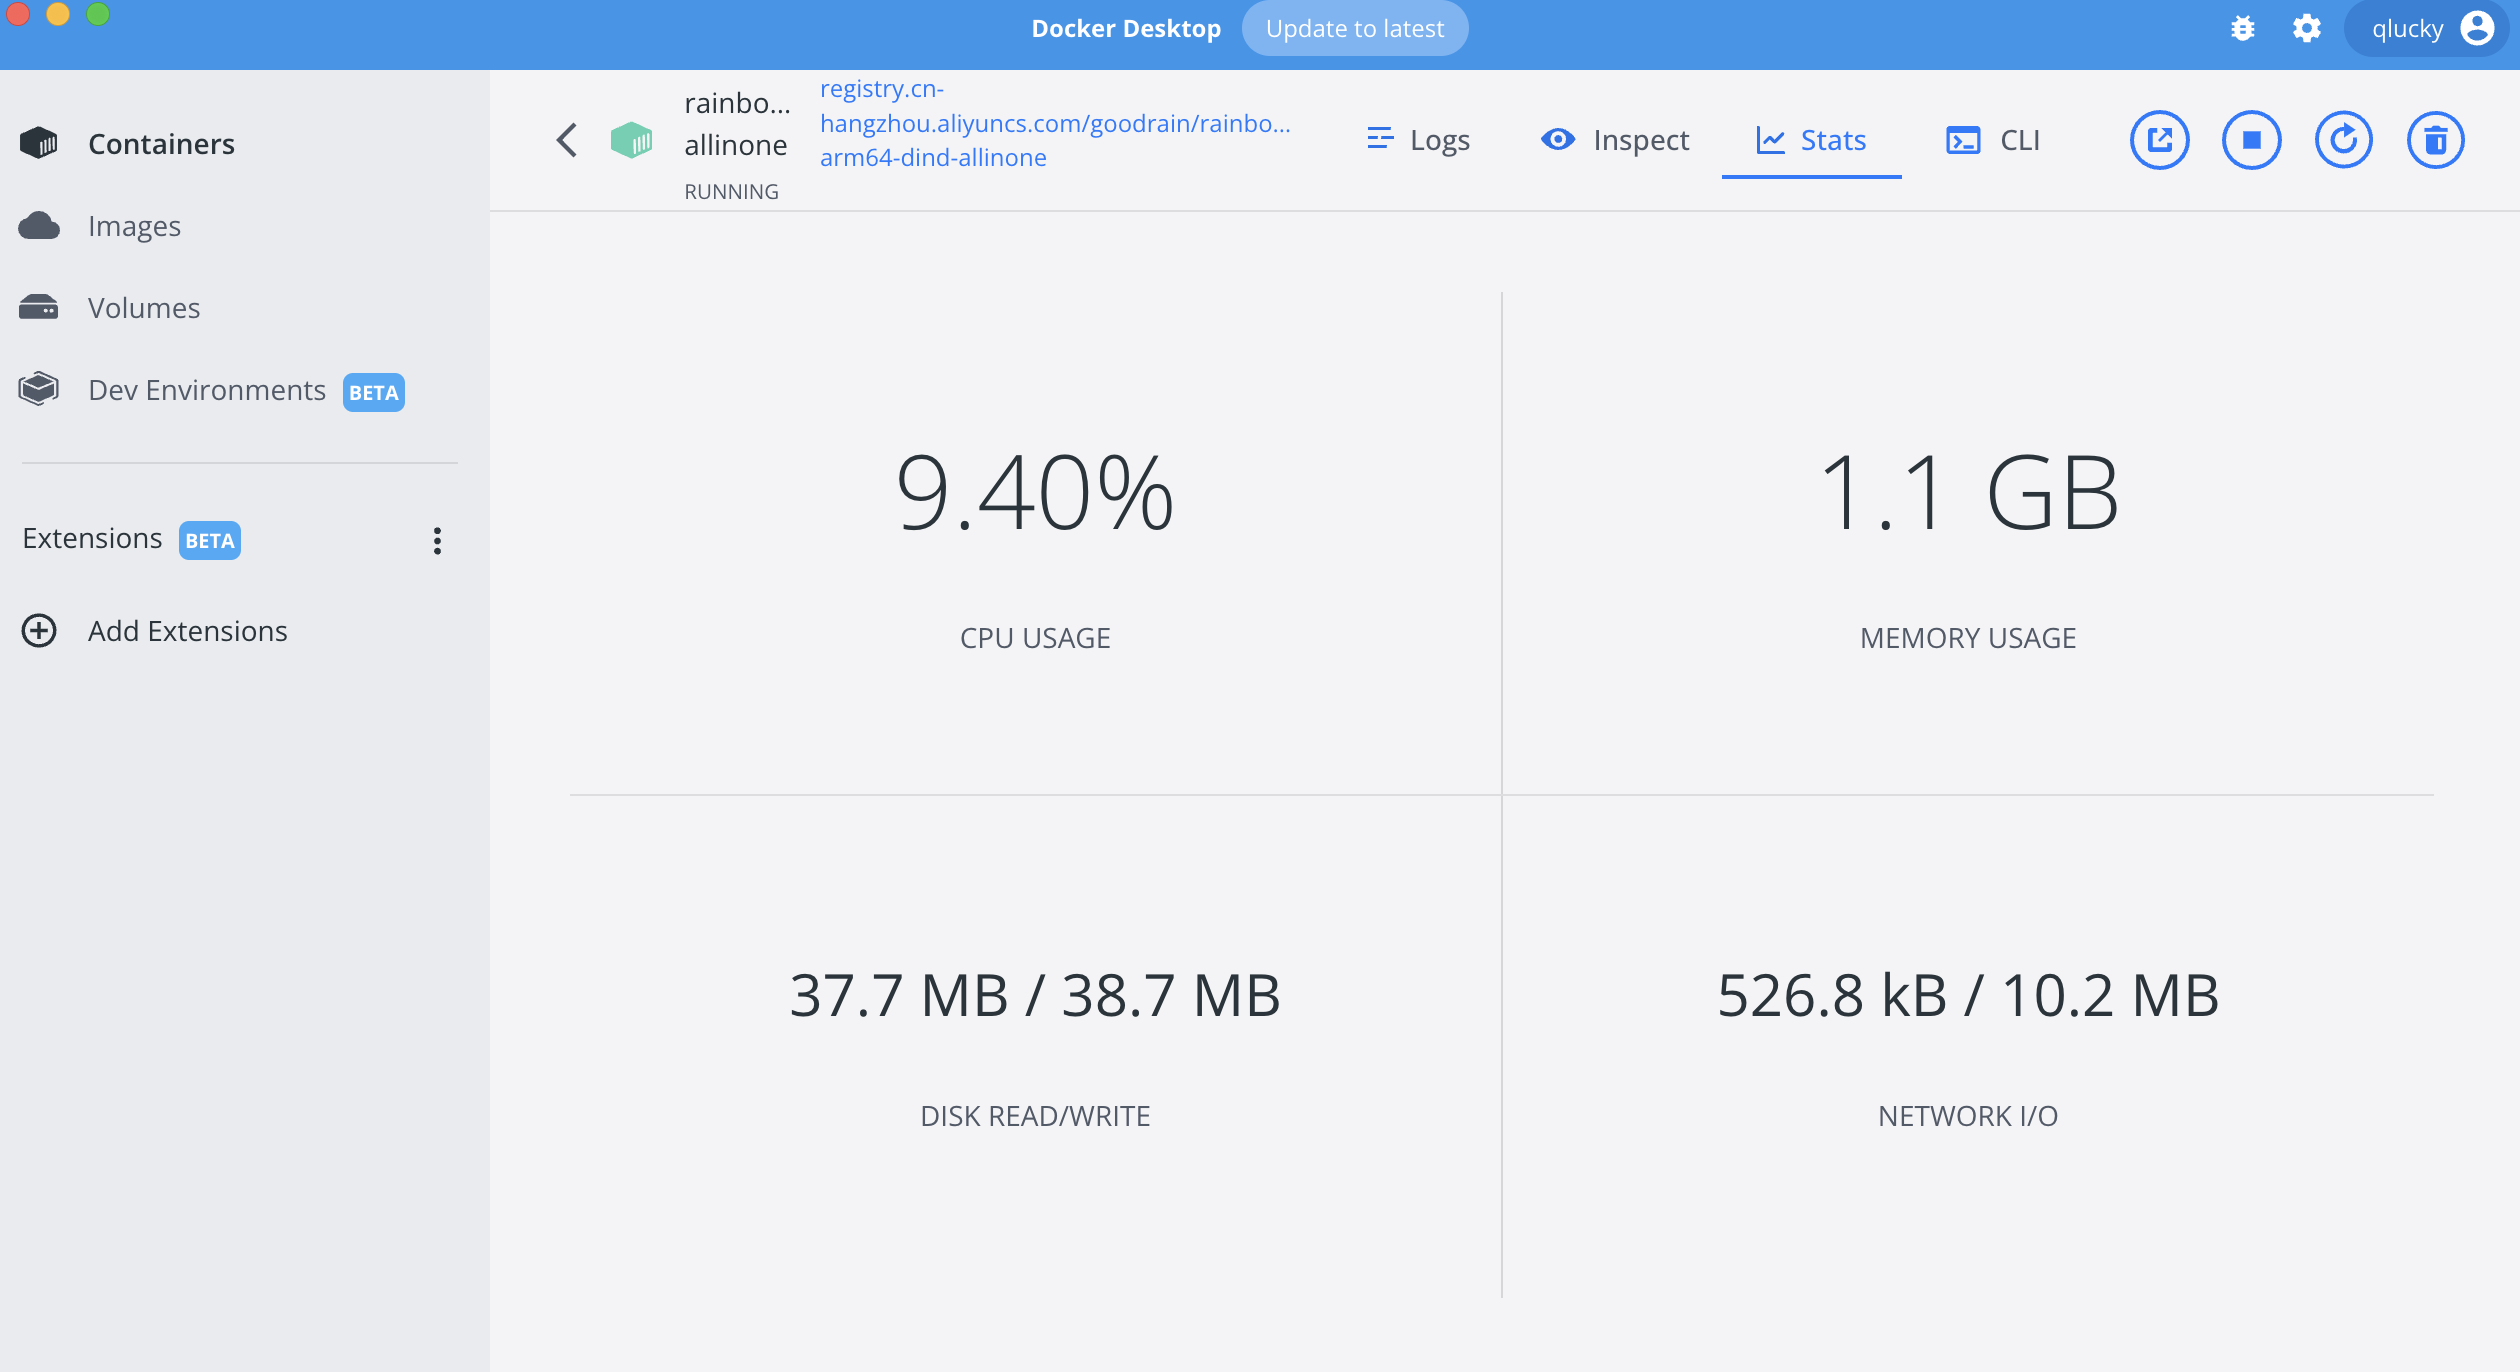Click the 526.8 kB / 10.2 MB value
The width and height of the screenshot is (2520, 1372).
(x=1968, y=995)
